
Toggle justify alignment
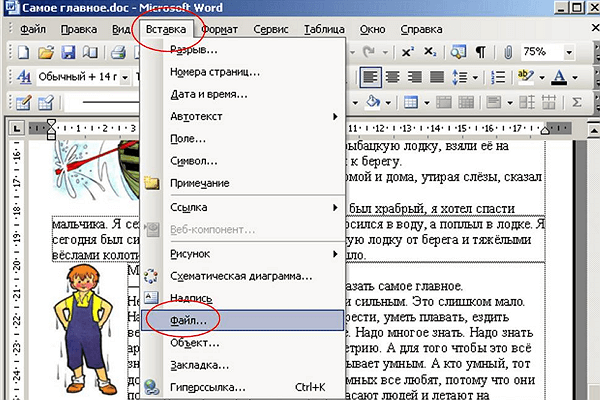coord(437,77)
